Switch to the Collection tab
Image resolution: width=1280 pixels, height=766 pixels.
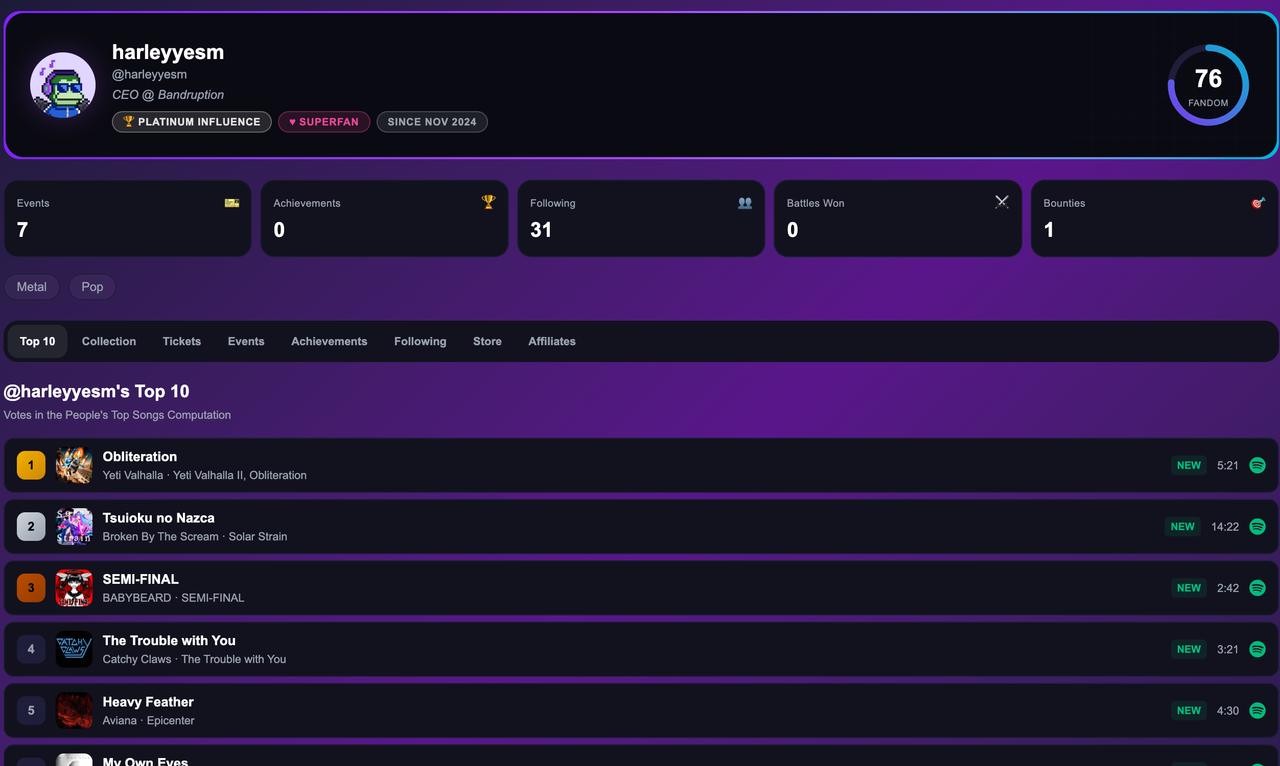pyautogui.click(x=109, y=341)
